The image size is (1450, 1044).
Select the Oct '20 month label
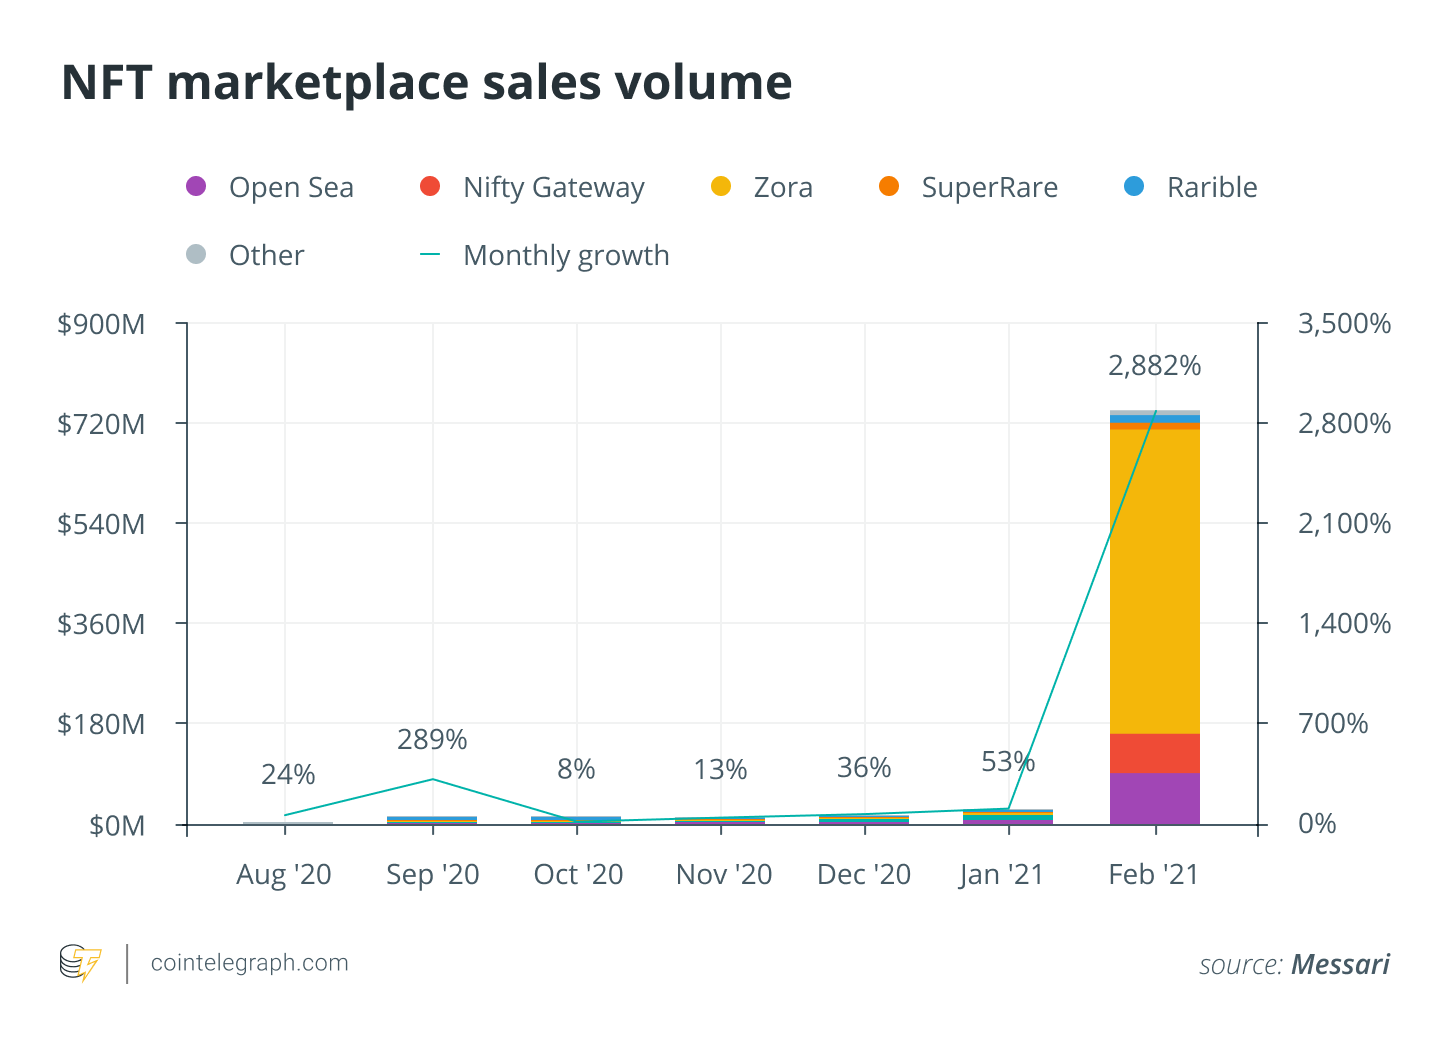(x=578, y=875)
